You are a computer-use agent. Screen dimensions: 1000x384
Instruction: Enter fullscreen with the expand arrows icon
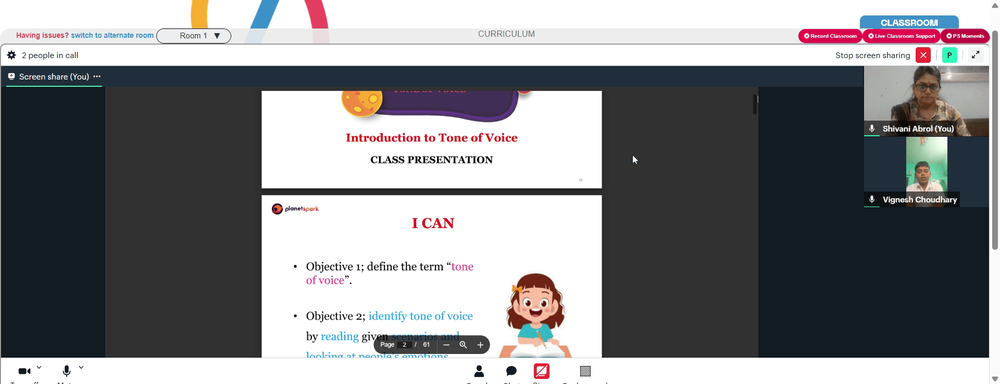coord(976,55)
